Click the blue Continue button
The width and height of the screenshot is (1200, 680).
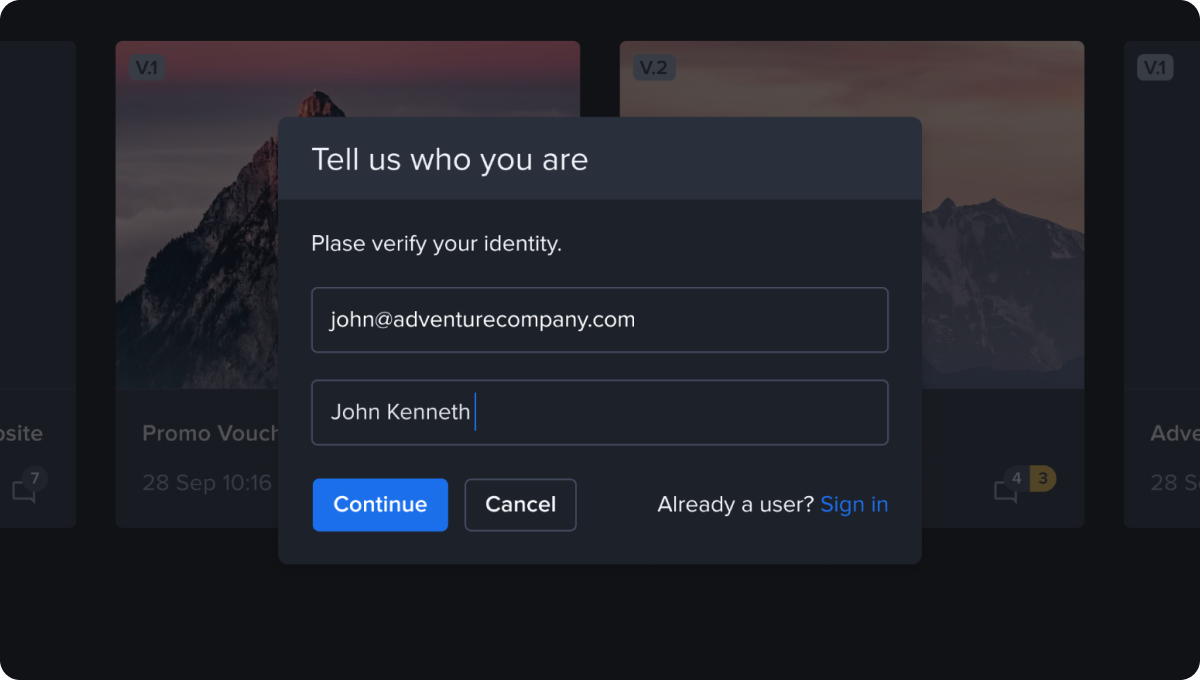coord(380,505)
